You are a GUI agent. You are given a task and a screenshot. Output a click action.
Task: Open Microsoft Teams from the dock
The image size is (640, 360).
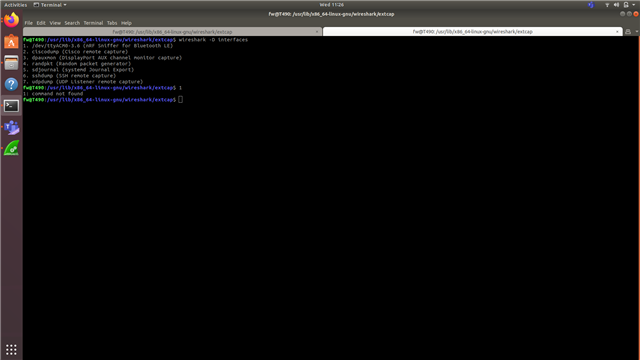[x=11, y=127]
